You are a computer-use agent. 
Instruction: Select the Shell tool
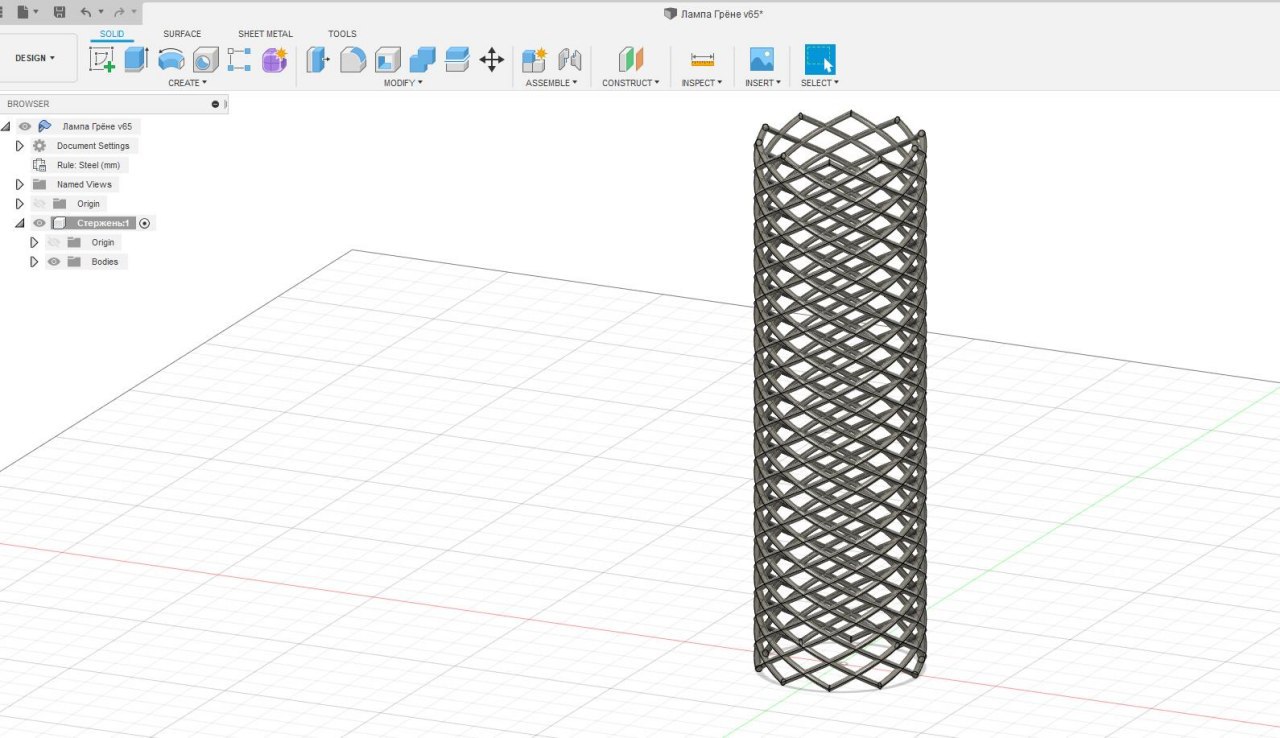(388, 60)
